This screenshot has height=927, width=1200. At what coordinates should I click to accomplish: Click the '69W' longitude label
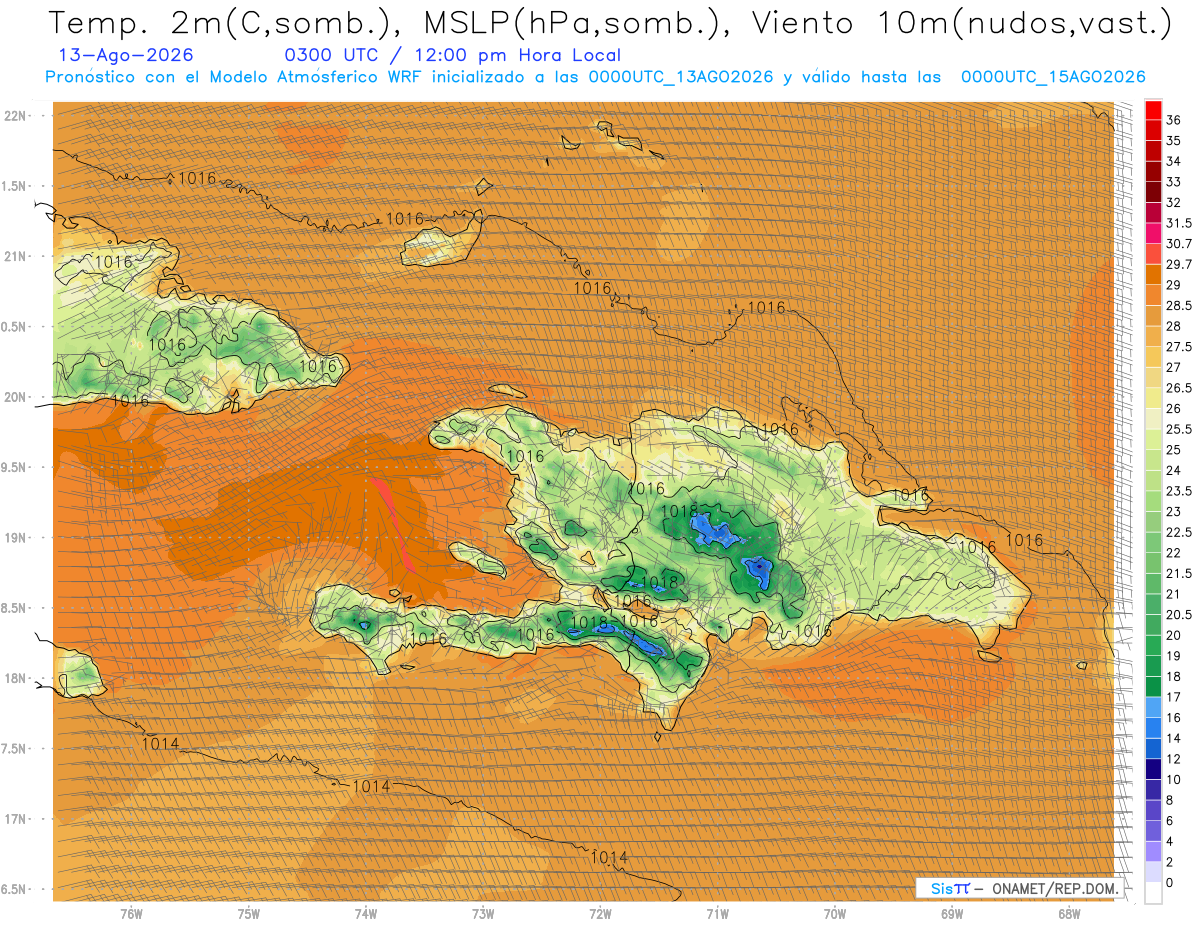click(x=952, y=914)
